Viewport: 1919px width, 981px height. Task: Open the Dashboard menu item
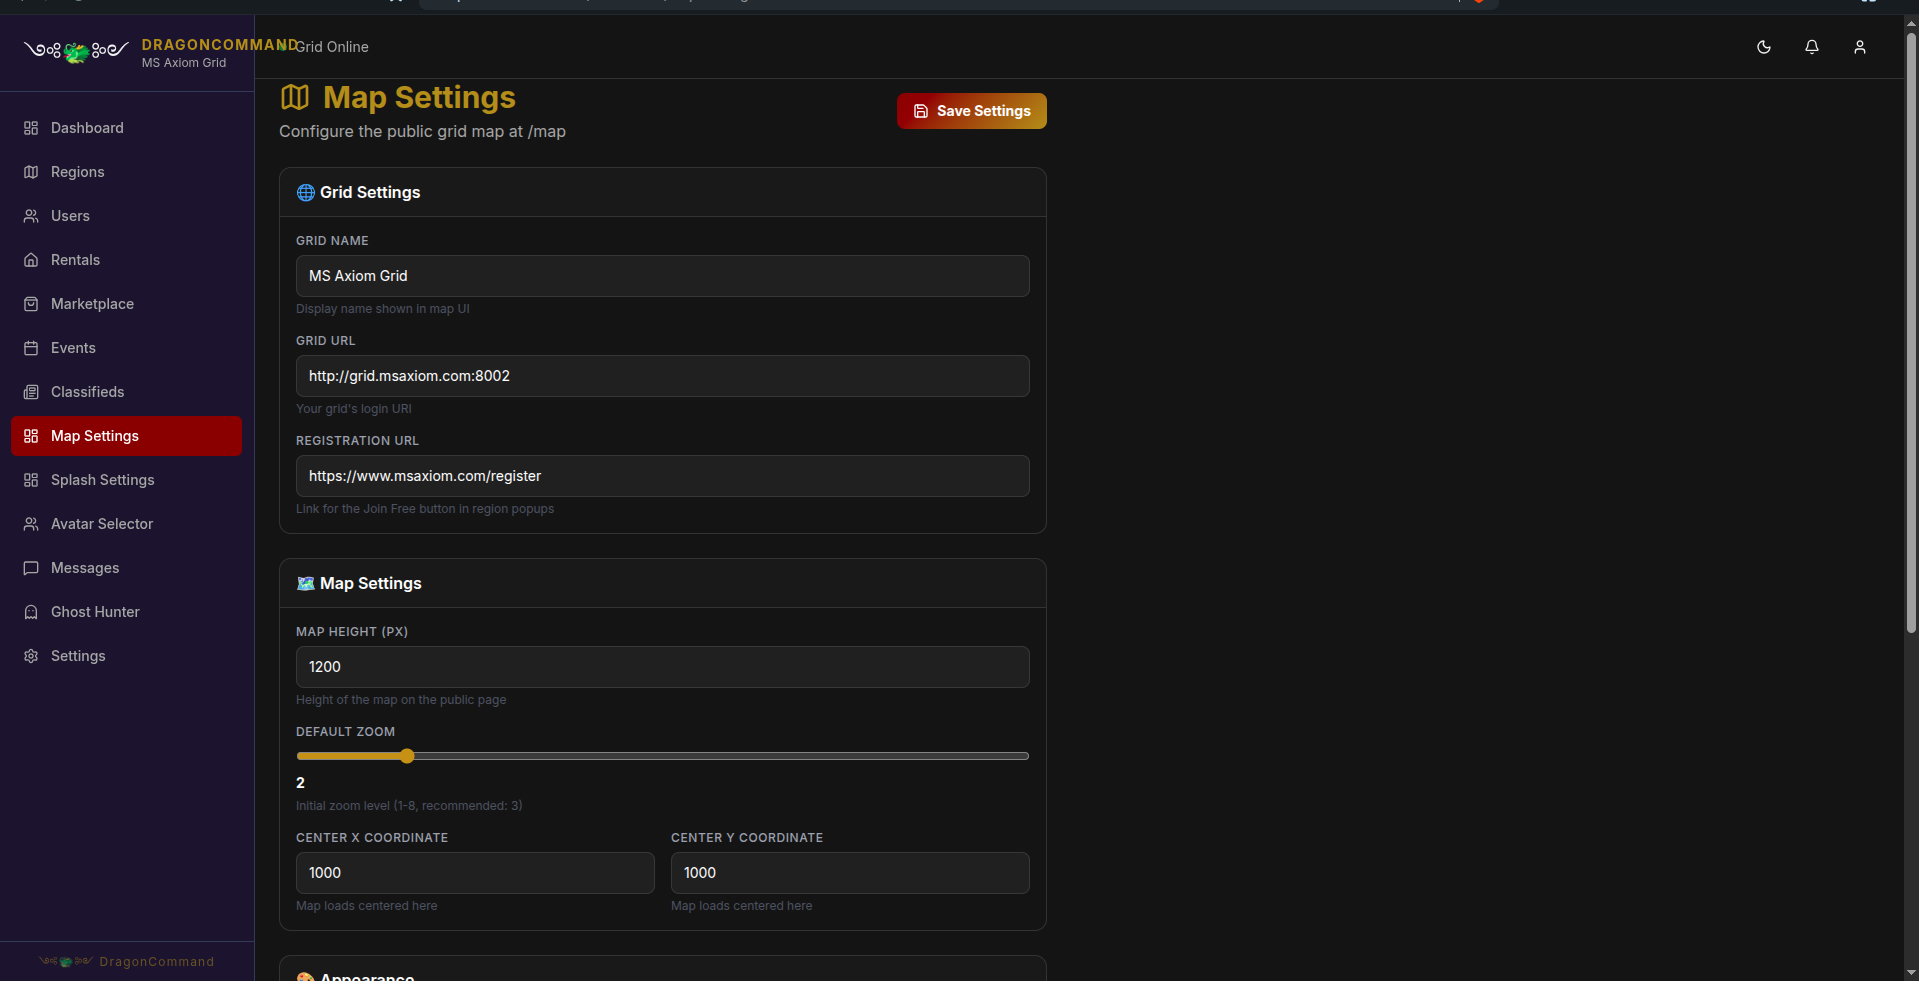tap(127, 128)
